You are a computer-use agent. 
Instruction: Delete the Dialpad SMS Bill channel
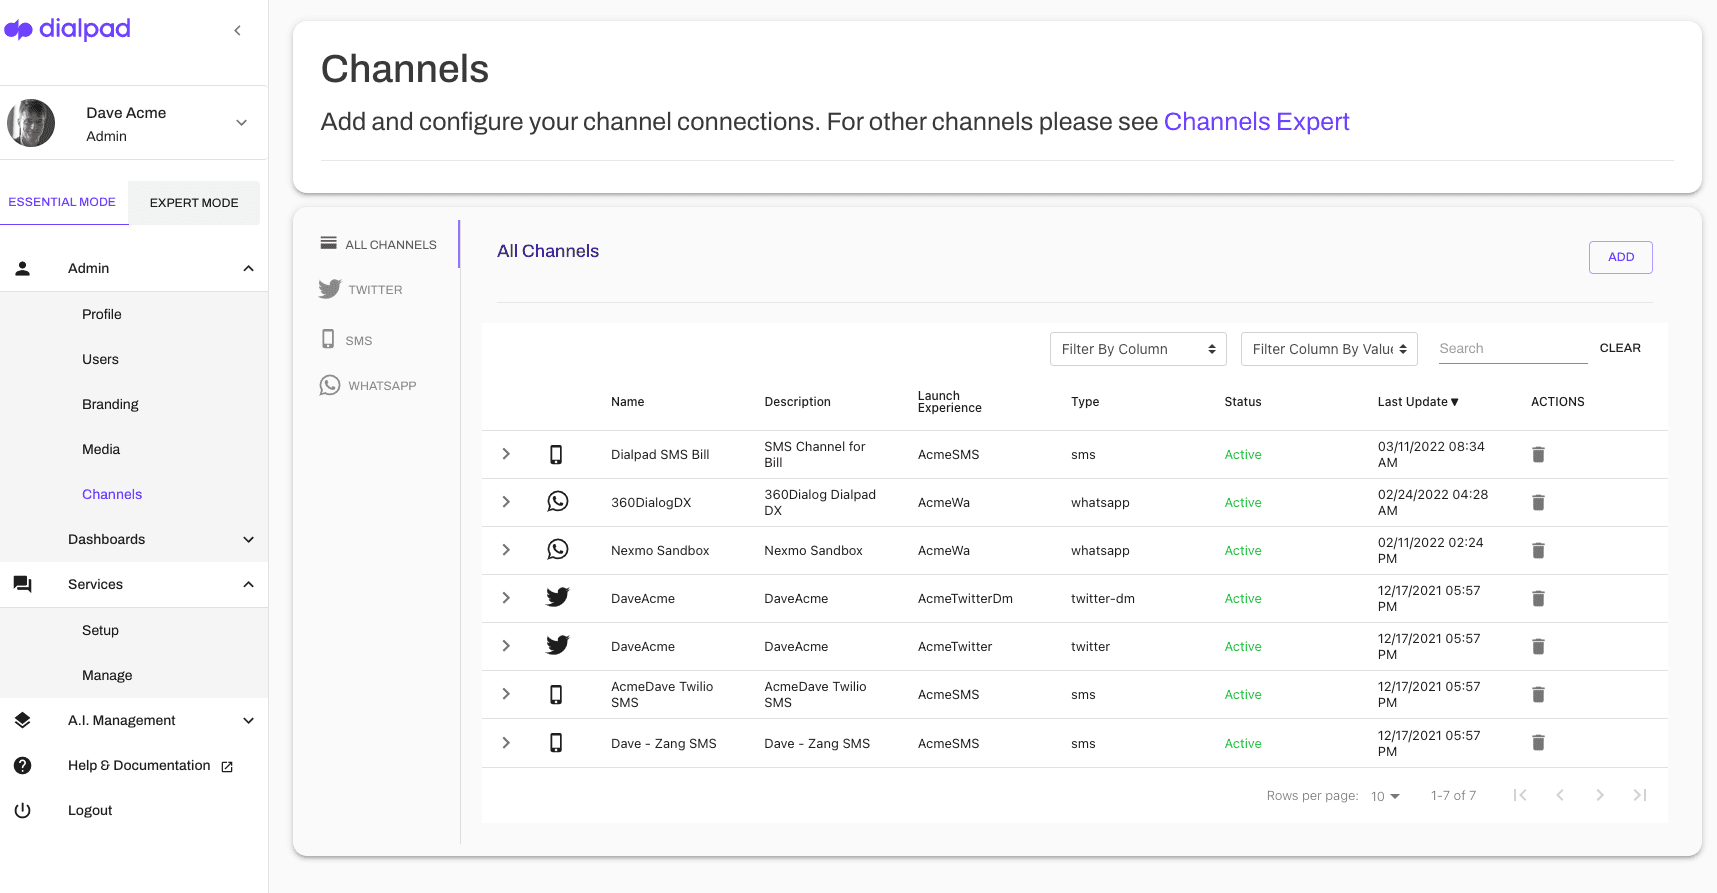pos(1538,455)
